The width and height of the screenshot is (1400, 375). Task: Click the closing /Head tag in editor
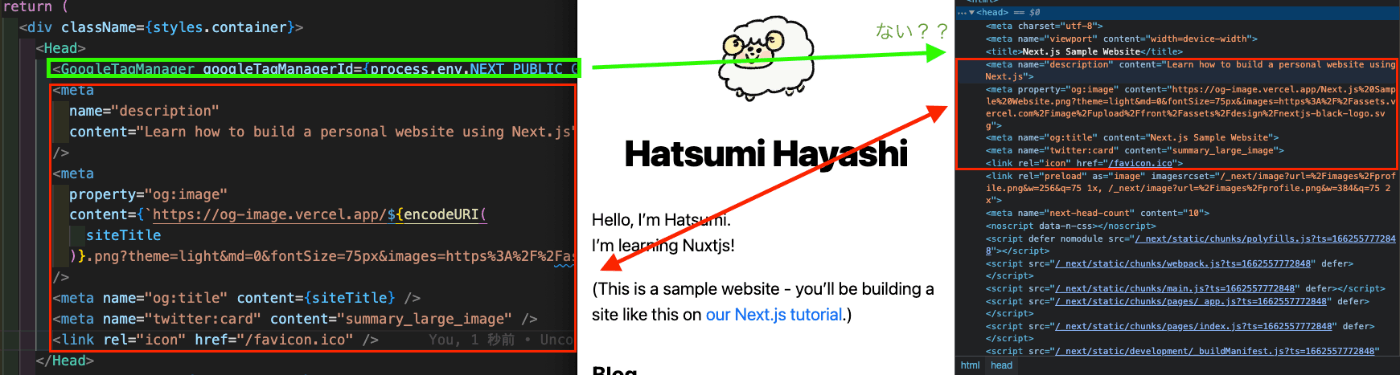pos(65,360)
